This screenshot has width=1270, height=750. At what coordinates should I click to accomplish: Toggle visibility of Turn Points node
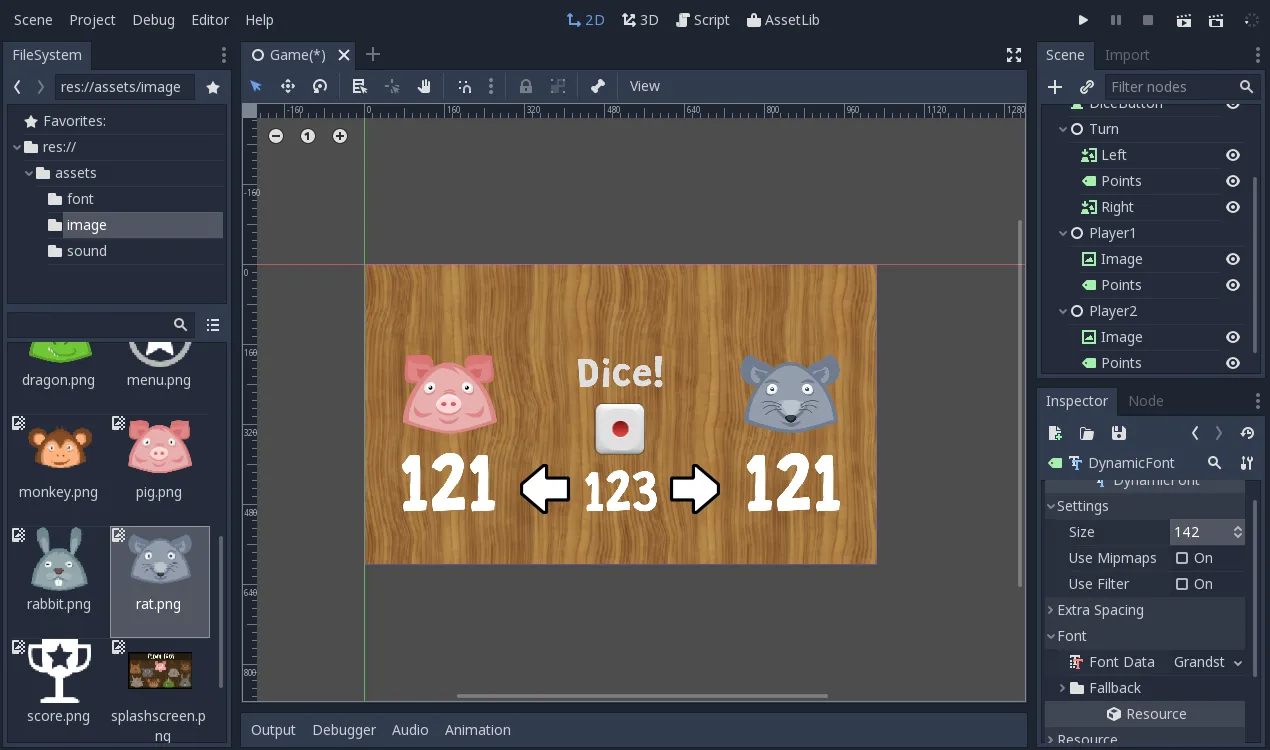1233,181
